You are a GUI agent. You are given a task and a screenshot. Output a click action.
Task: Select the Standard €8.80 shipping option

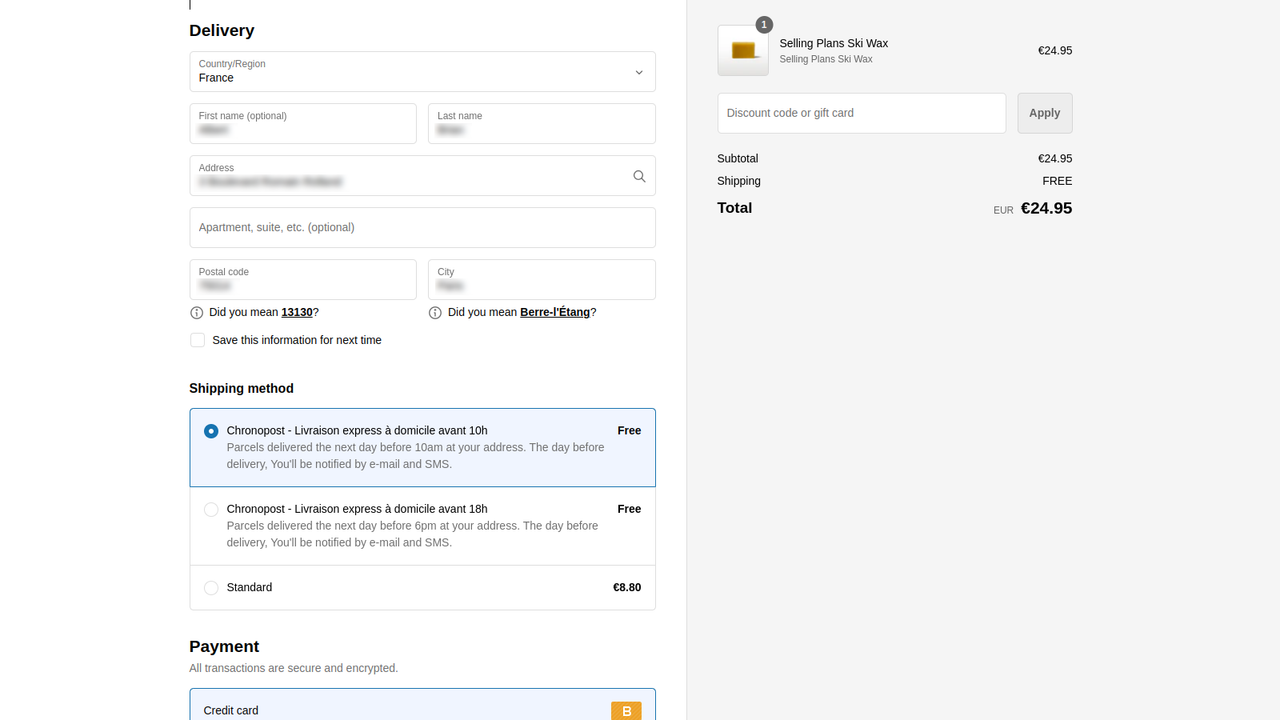211,588
